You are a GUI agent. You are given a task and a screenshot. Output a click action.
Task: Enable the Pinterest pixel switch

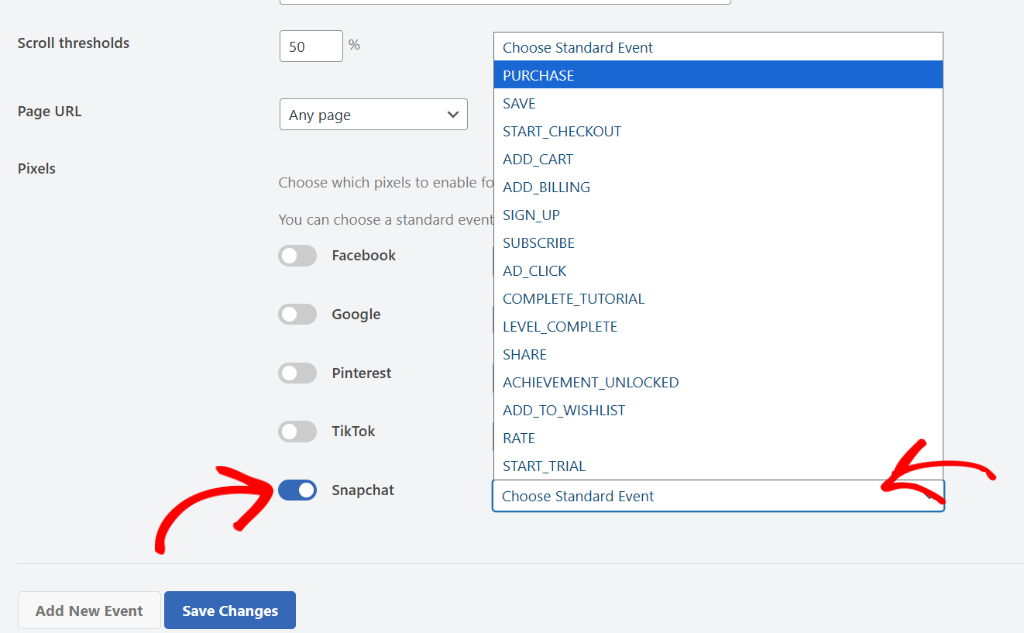point(297,373)
